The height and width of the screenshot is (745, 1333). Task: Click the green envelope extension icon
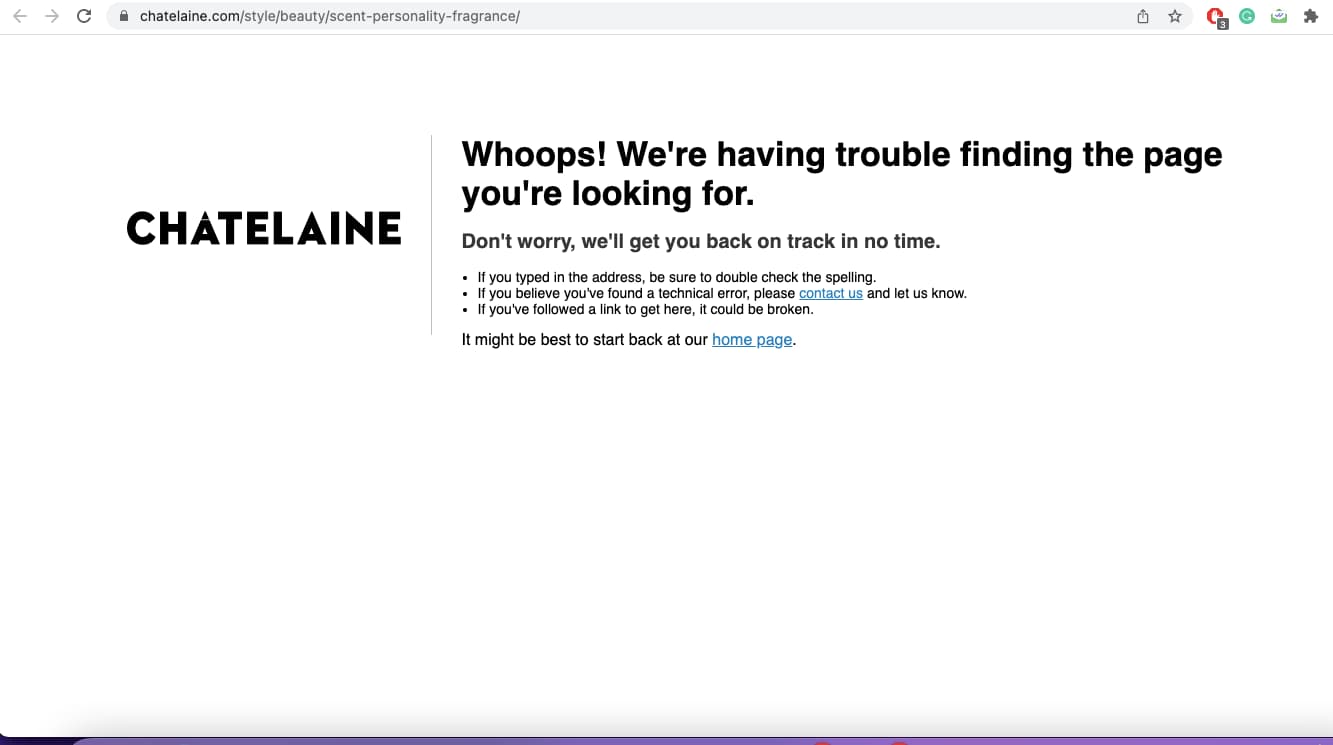pyautogui.click(x=1279, y=16)
